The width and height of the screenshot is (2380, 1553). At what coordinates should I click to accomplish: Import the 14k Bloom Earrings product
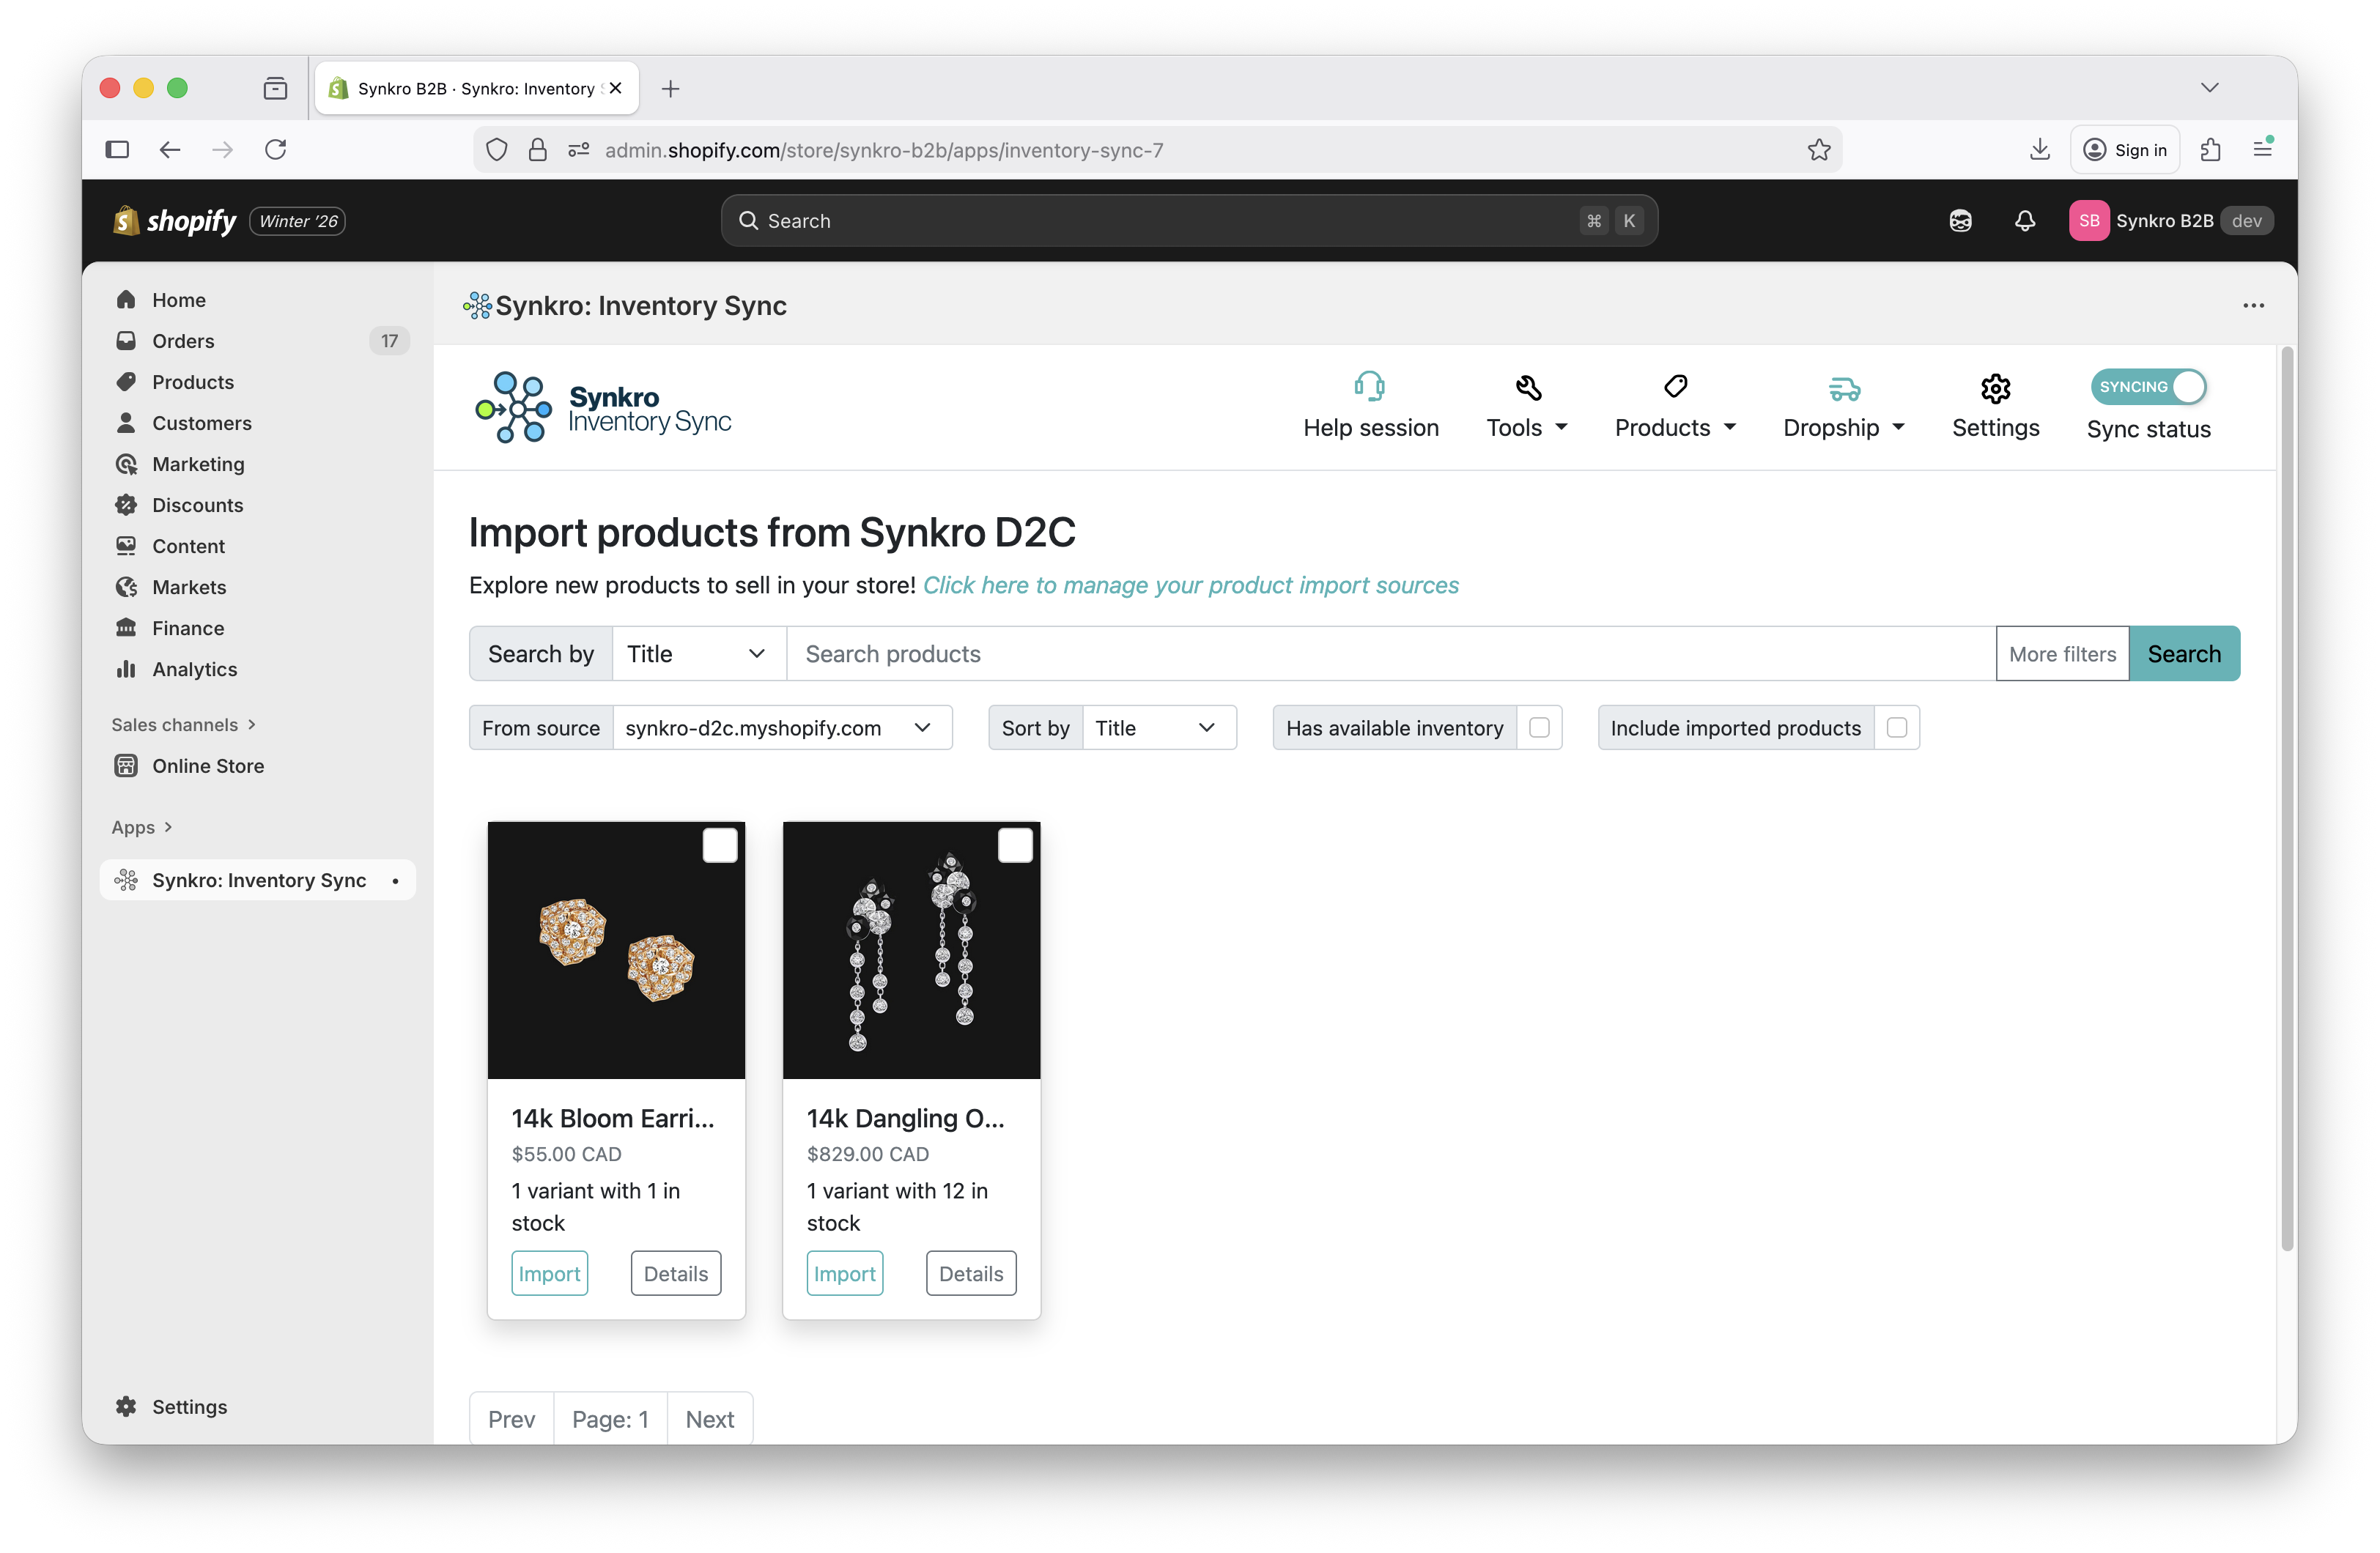(549, 1272)
